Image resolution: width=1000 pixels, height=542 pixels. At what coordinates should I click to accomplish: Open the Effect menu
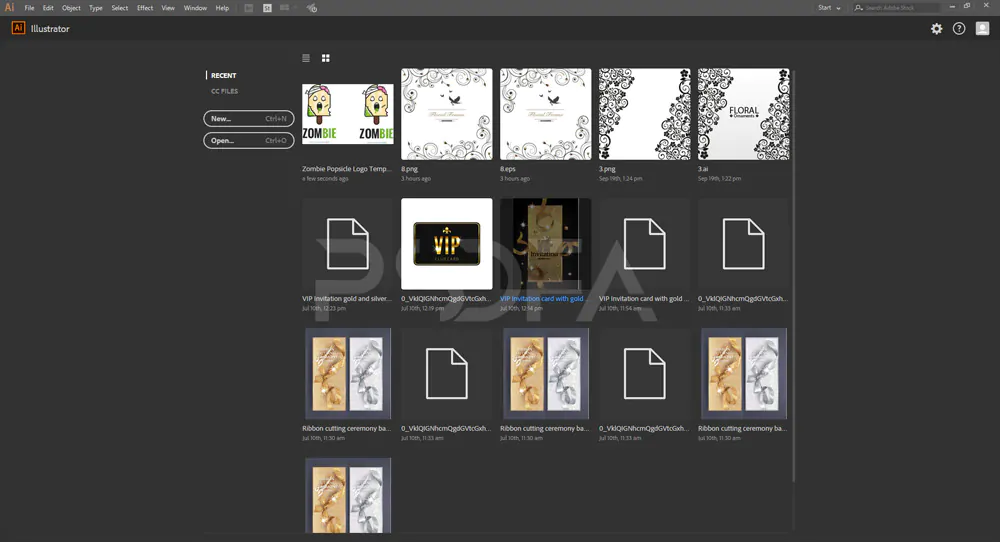(145, 8)
